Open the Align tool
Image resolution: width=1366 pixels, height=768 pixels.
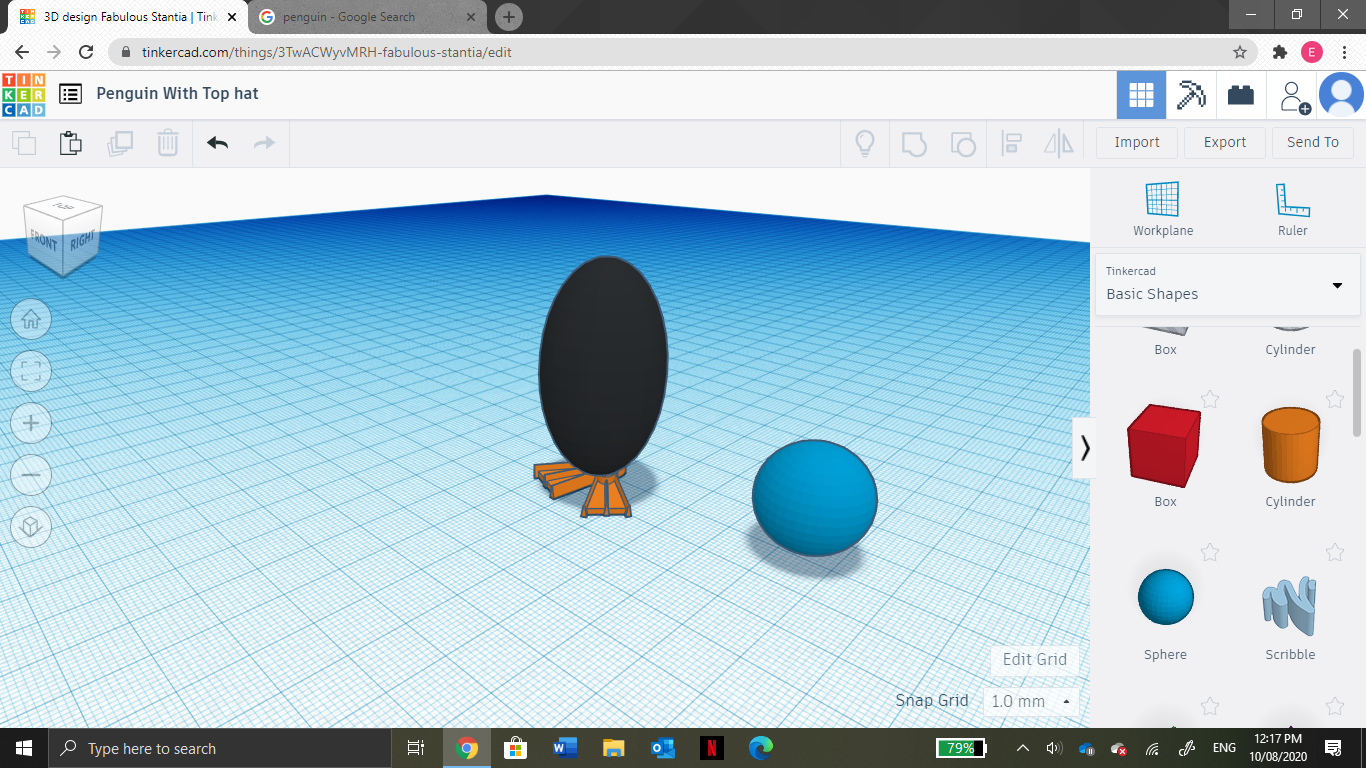(x=1010, y=144)
